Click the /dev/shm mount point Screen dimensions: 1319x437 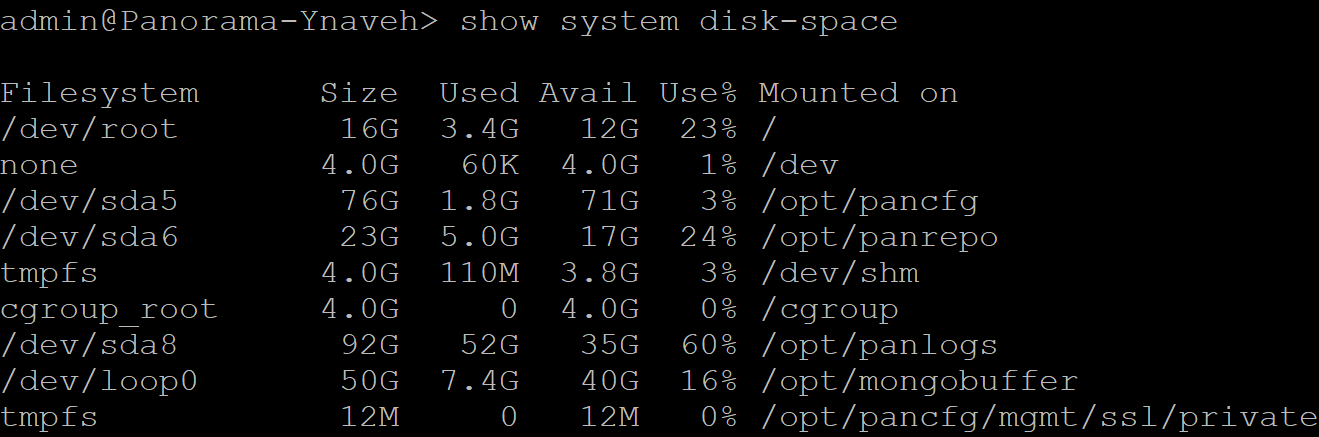[838, 273]
